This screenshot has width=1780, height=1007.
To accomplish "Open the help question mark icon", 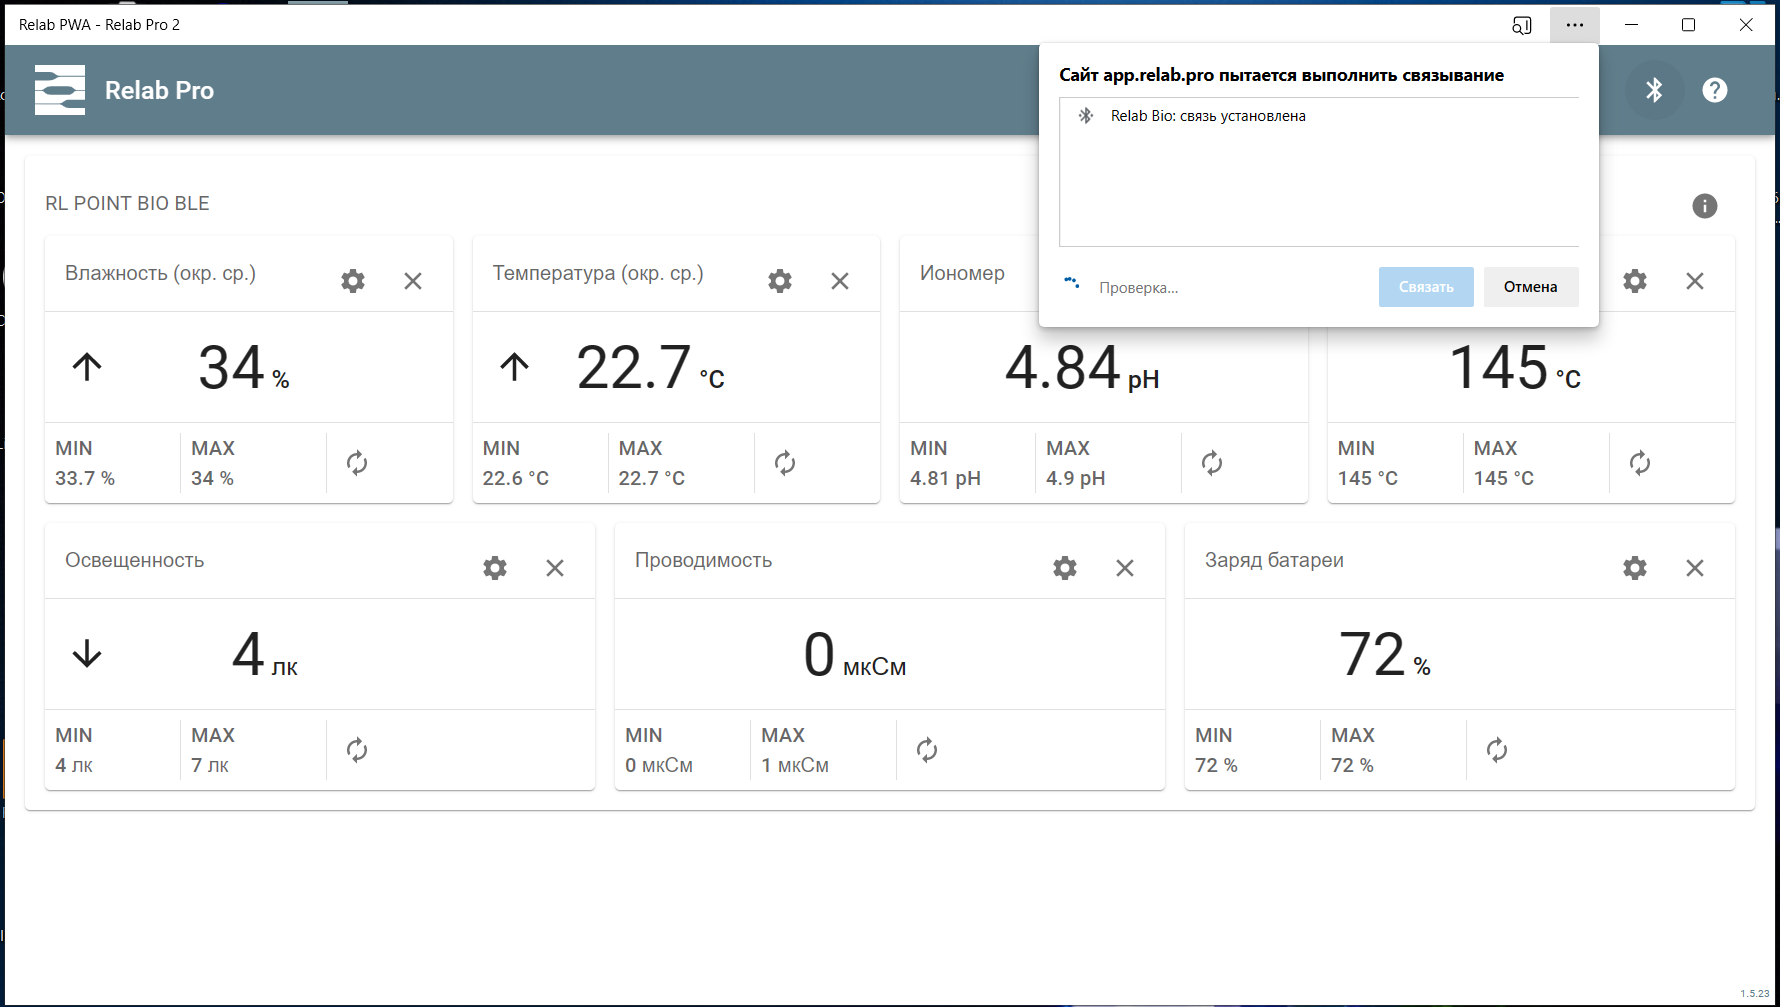I will click(1715, 90).
